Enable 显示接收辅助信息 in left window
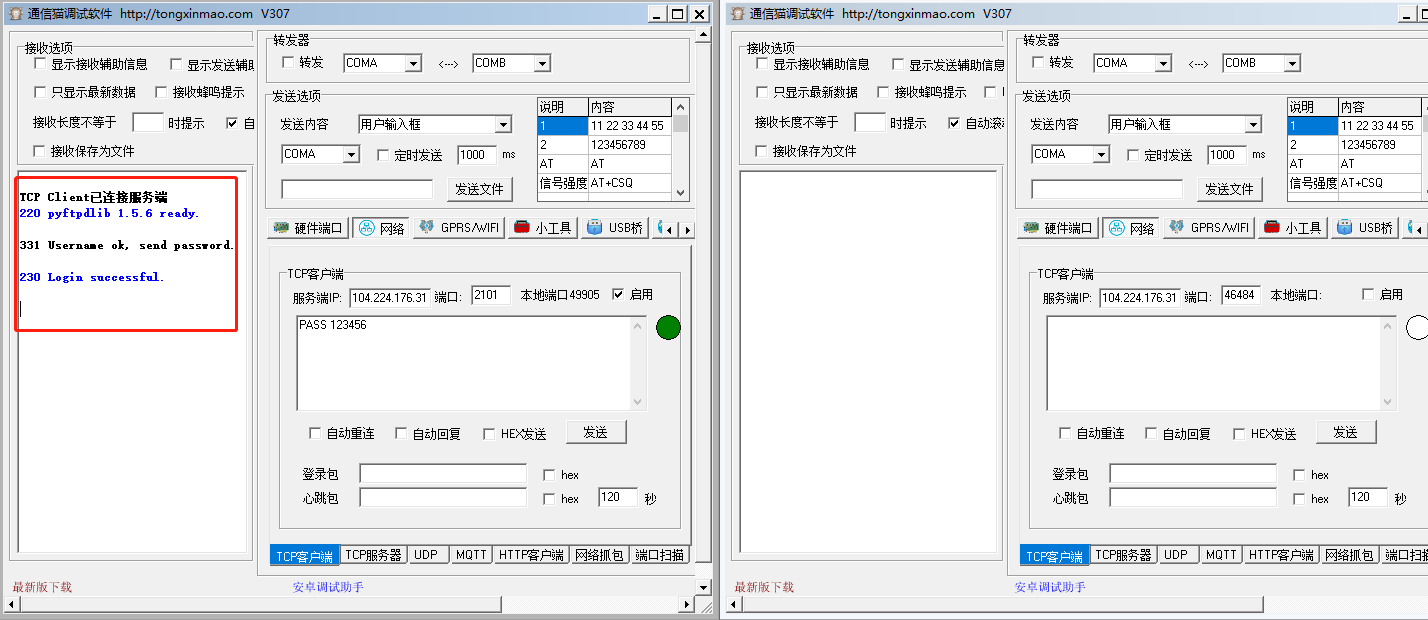The width and height of the screenshot is (1428, 620). pos(40,64)
